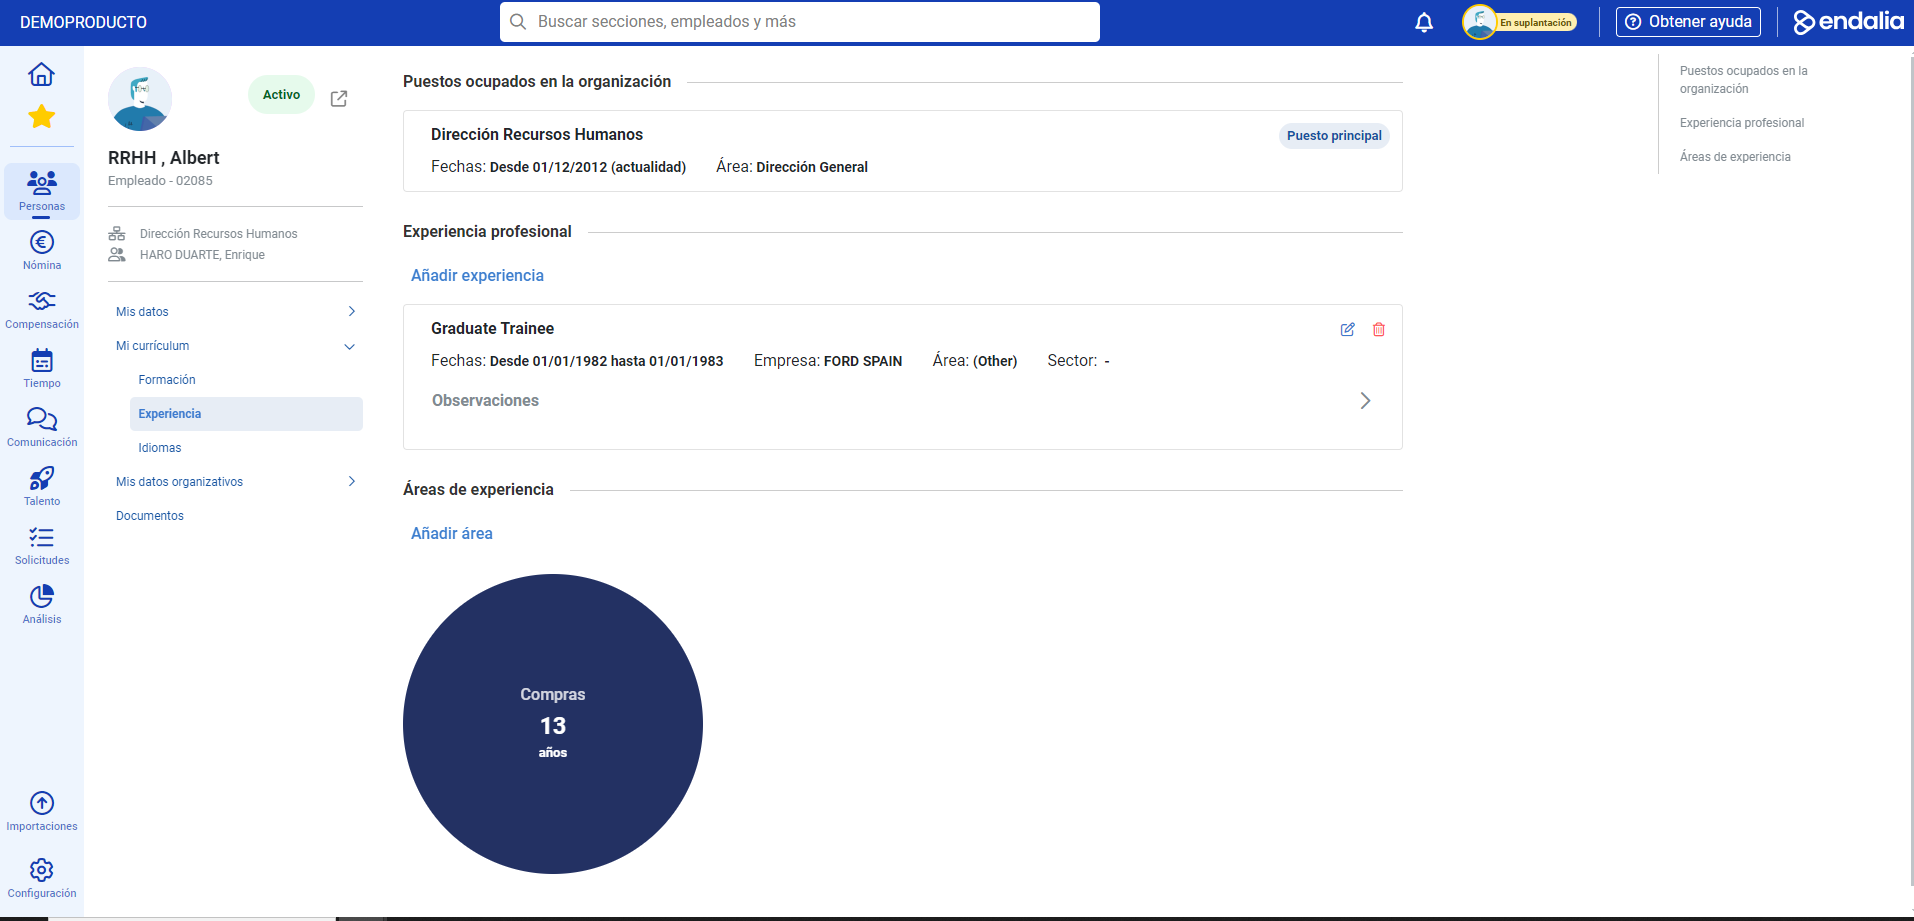Edit the Graduate Trainee experience
The image size is (1914, 921).
[1348, 329]
